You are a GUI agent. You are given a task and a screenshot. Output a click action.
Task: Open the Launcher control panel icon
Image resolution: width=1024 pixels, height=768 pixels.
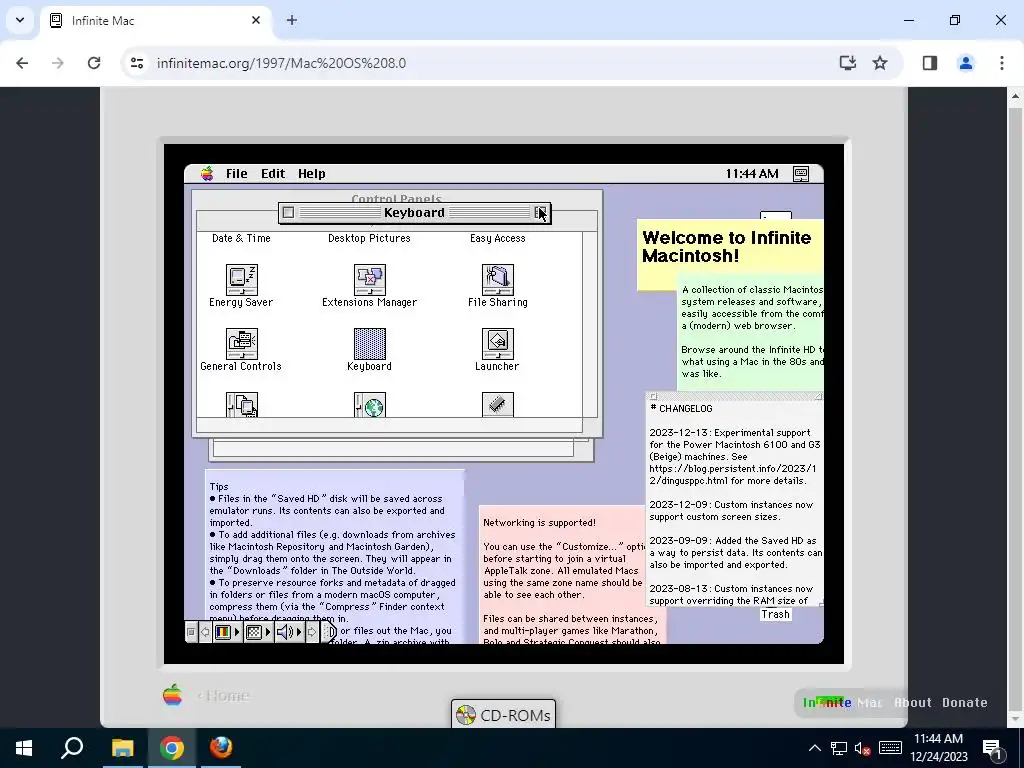coord(498,344)
